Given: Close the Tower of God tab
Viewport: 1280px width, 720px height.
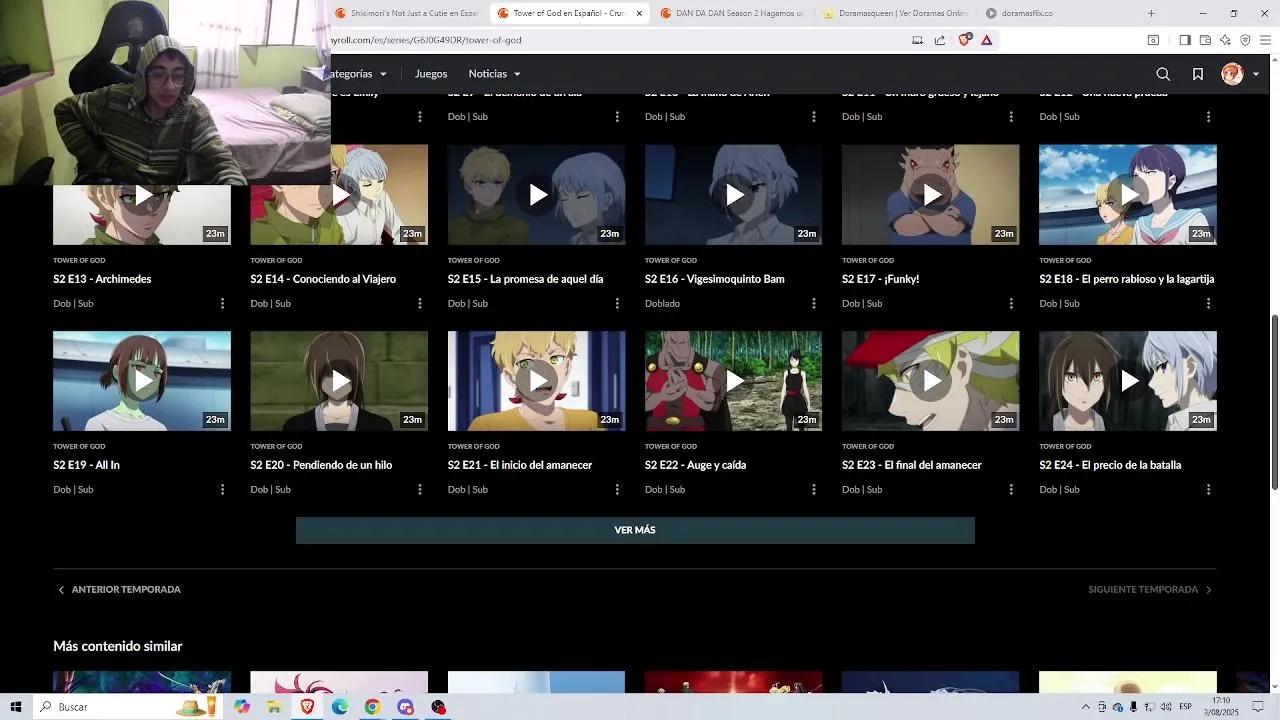Looking at the screenshot, I should [x=639, y=13].
